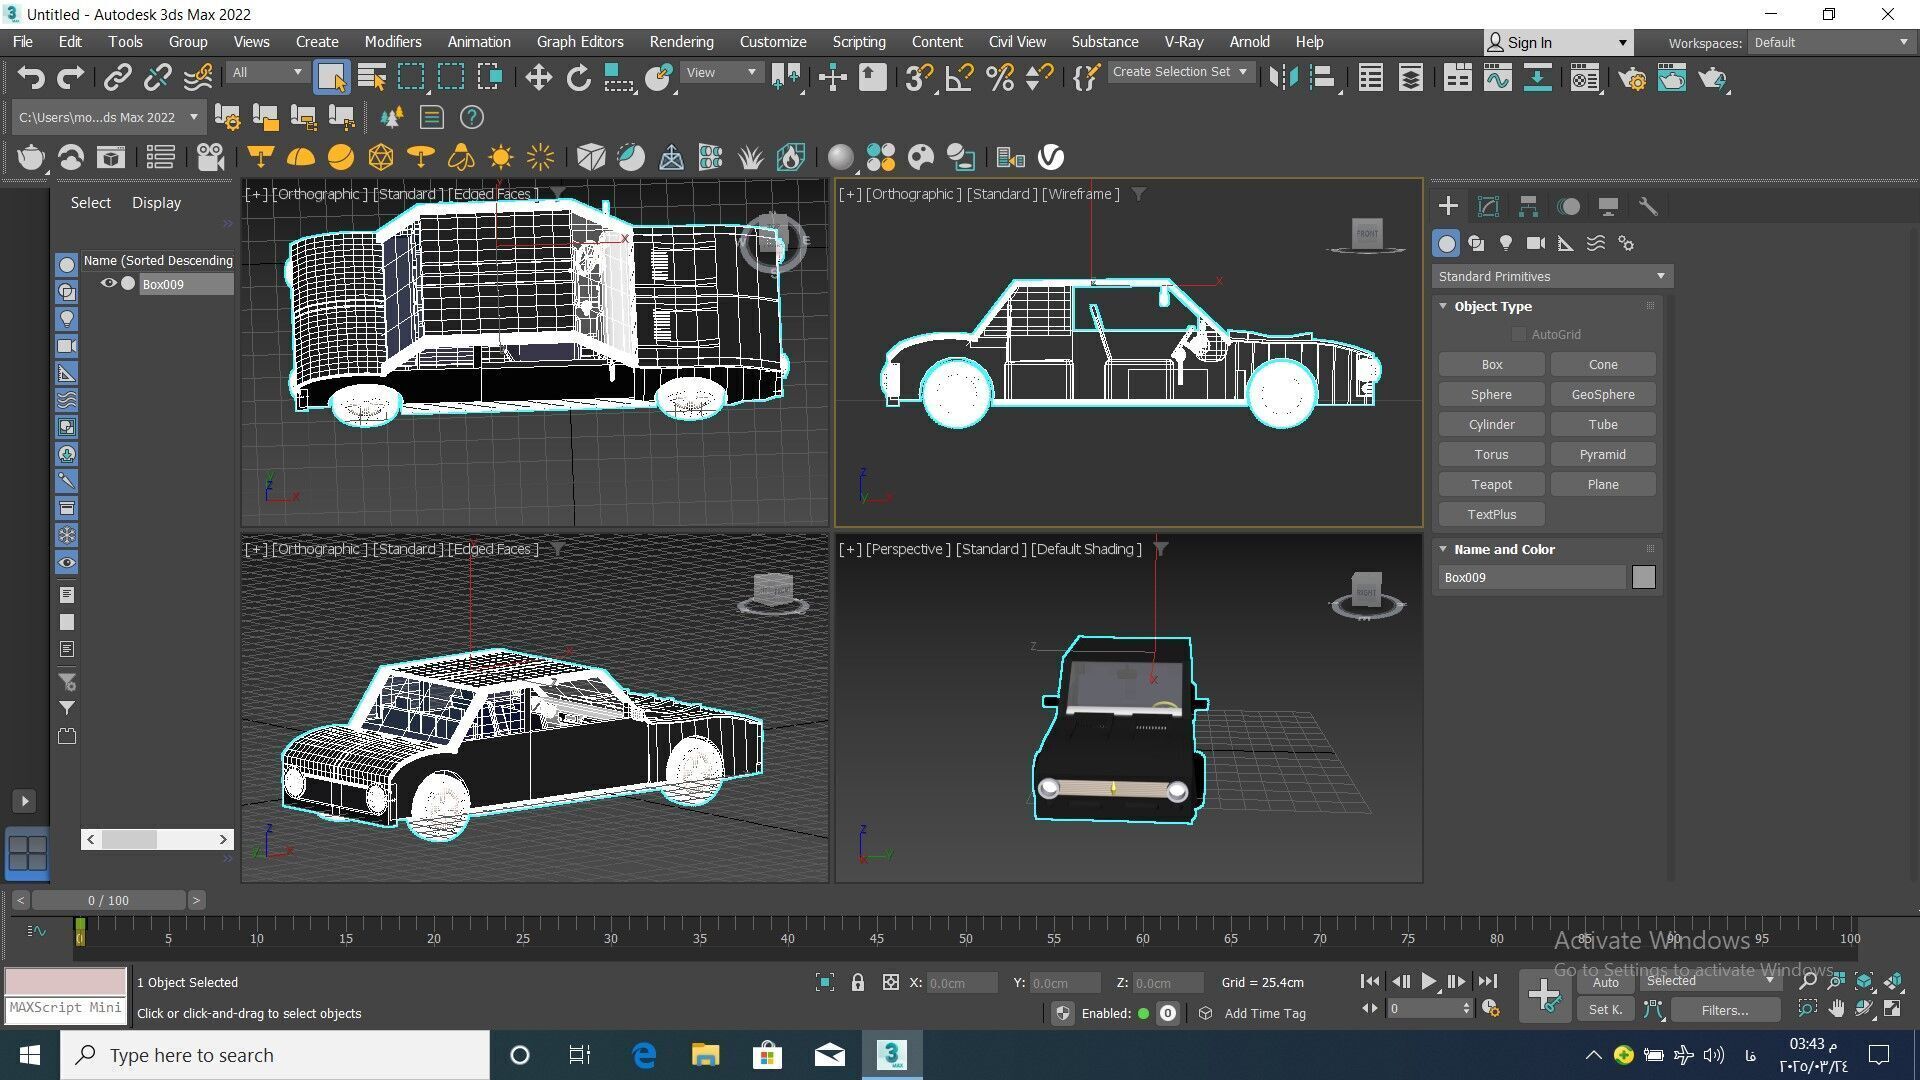The height and width of the screenshot is (1080, 1920).
Task: Toggle the Selection Lock icon
Action: pyautogui.click(x=857, y=983)
